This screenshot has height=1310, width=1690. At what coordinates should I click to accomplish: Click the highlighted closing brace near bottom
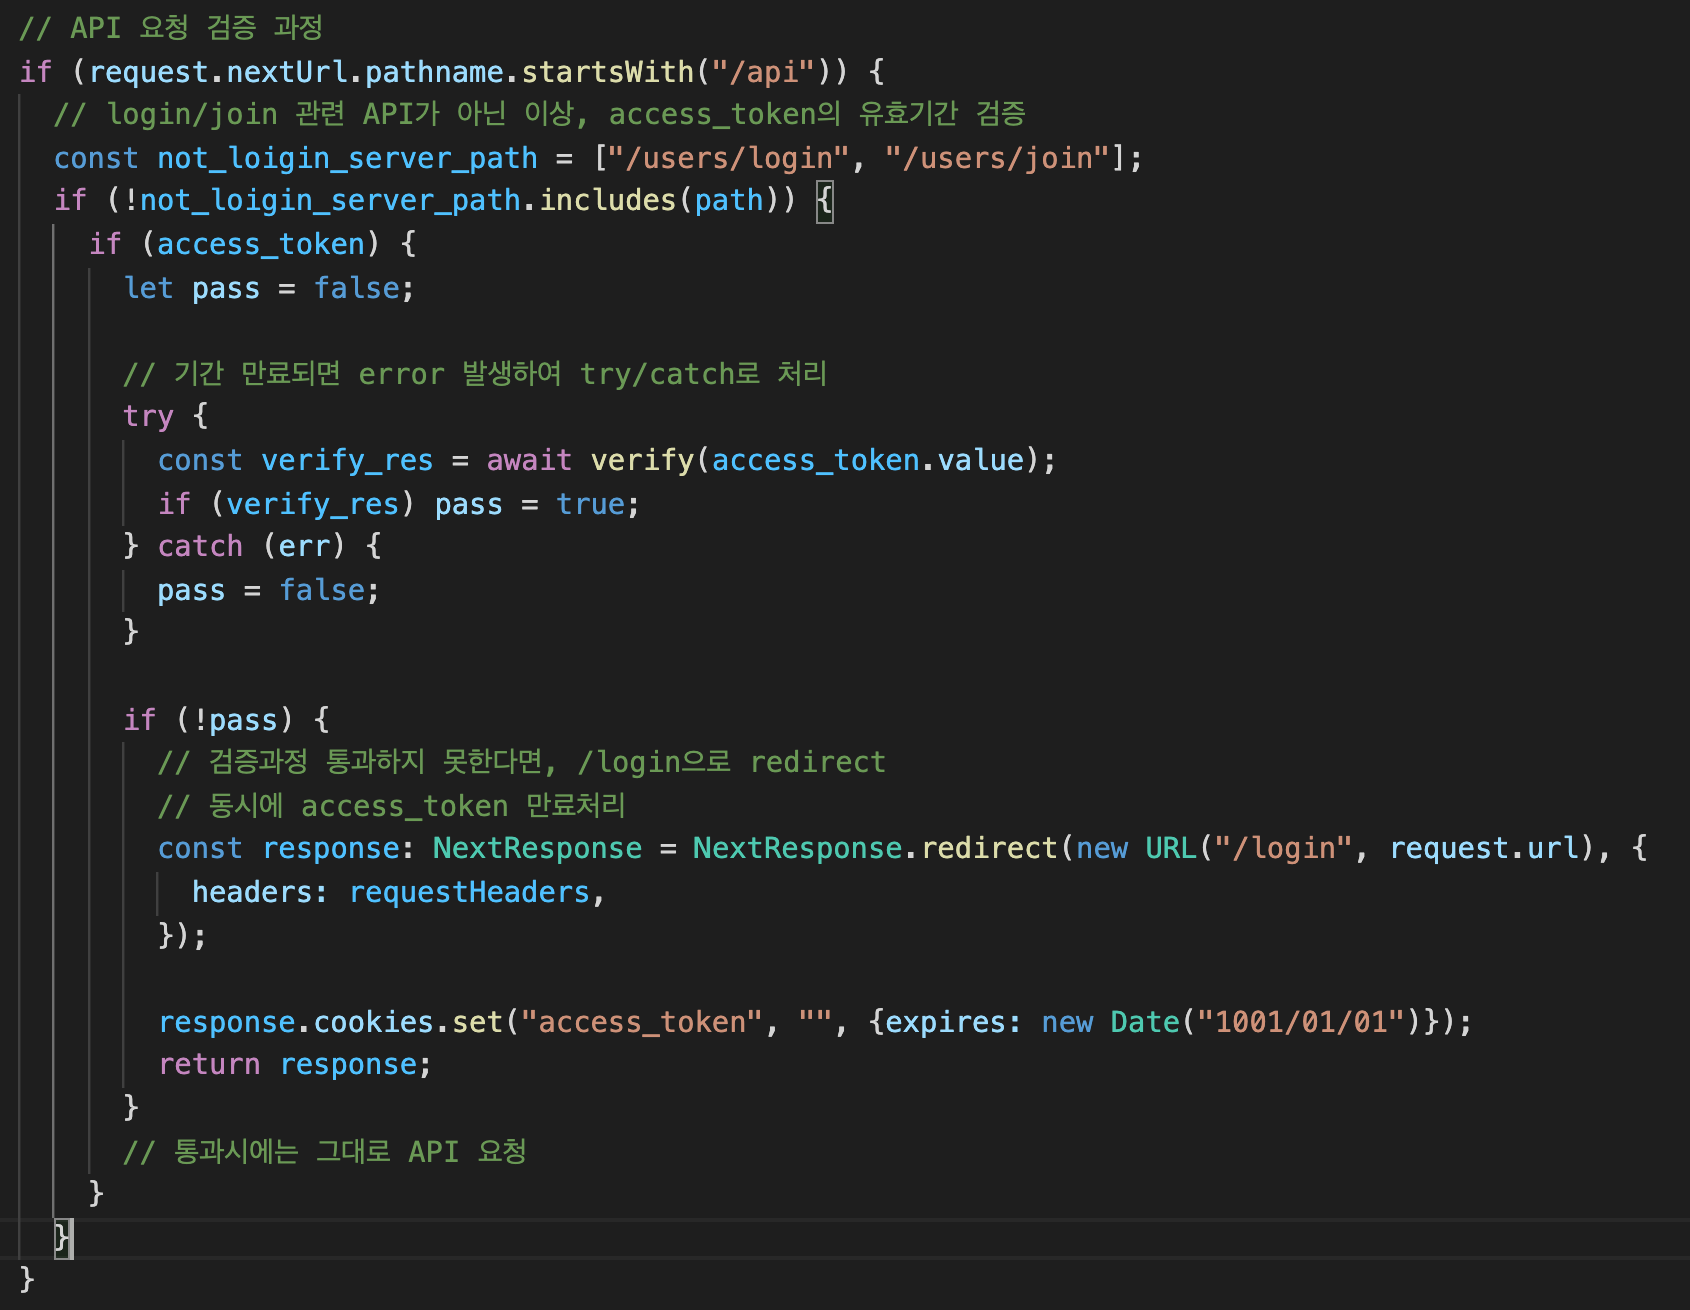[63, 1237]
